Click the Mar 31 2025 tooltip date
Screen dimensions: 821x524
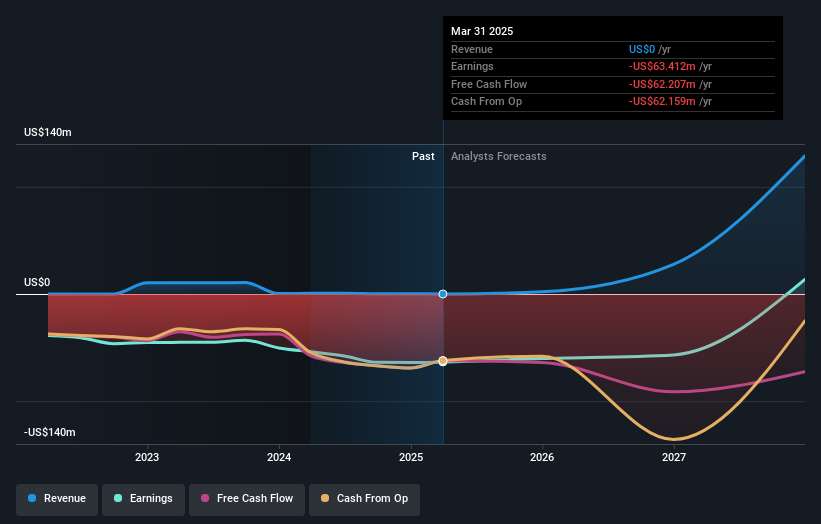click(x=482, y=31)
